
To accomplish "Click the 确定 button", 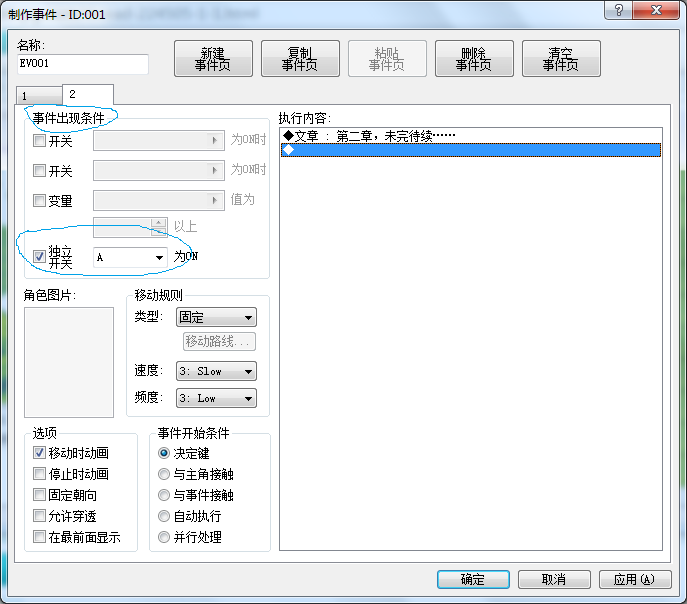I will click(x=473, y=579).
